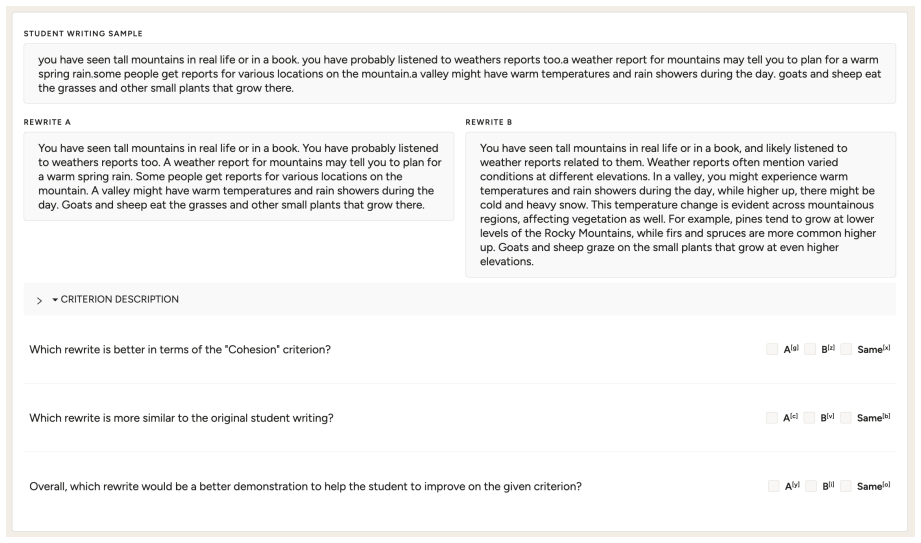Select the REWRITE B heading label
The width and height of the screenshot is (921, 543).
point(489,122)
